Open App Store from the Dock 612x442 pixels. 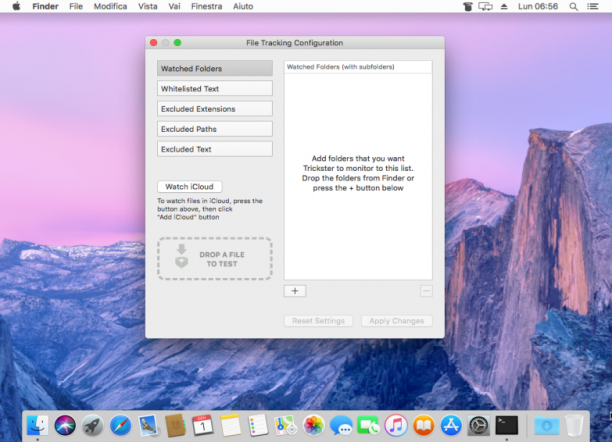point(451,425)
